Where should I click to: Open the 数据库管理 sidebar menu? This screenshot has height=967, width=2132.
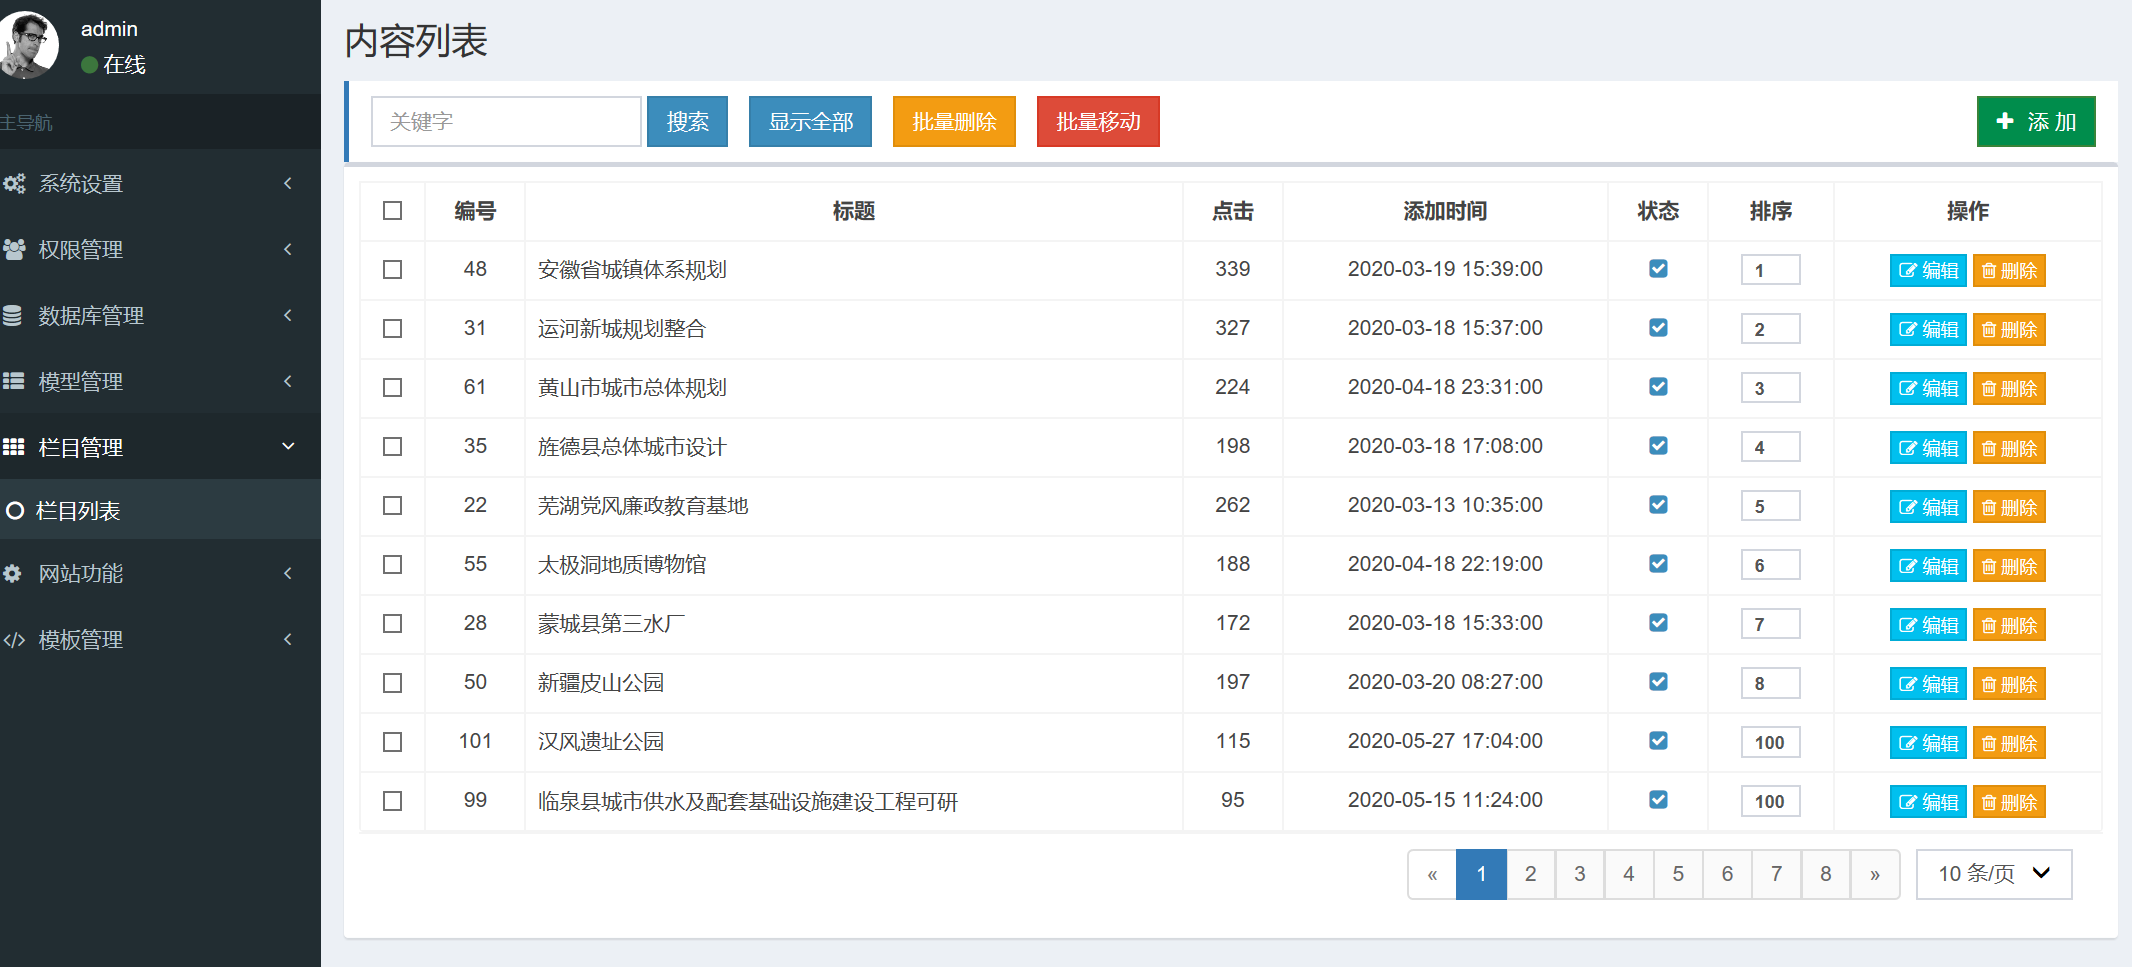[x=160, y=316]
